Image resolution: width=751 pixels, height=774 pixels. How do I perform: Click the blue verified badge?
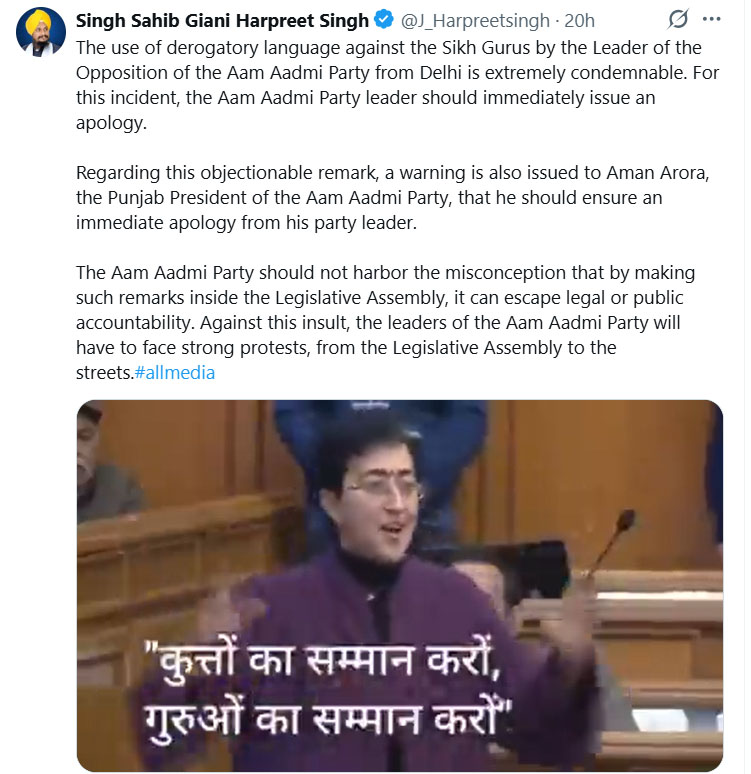pos(384,20)
